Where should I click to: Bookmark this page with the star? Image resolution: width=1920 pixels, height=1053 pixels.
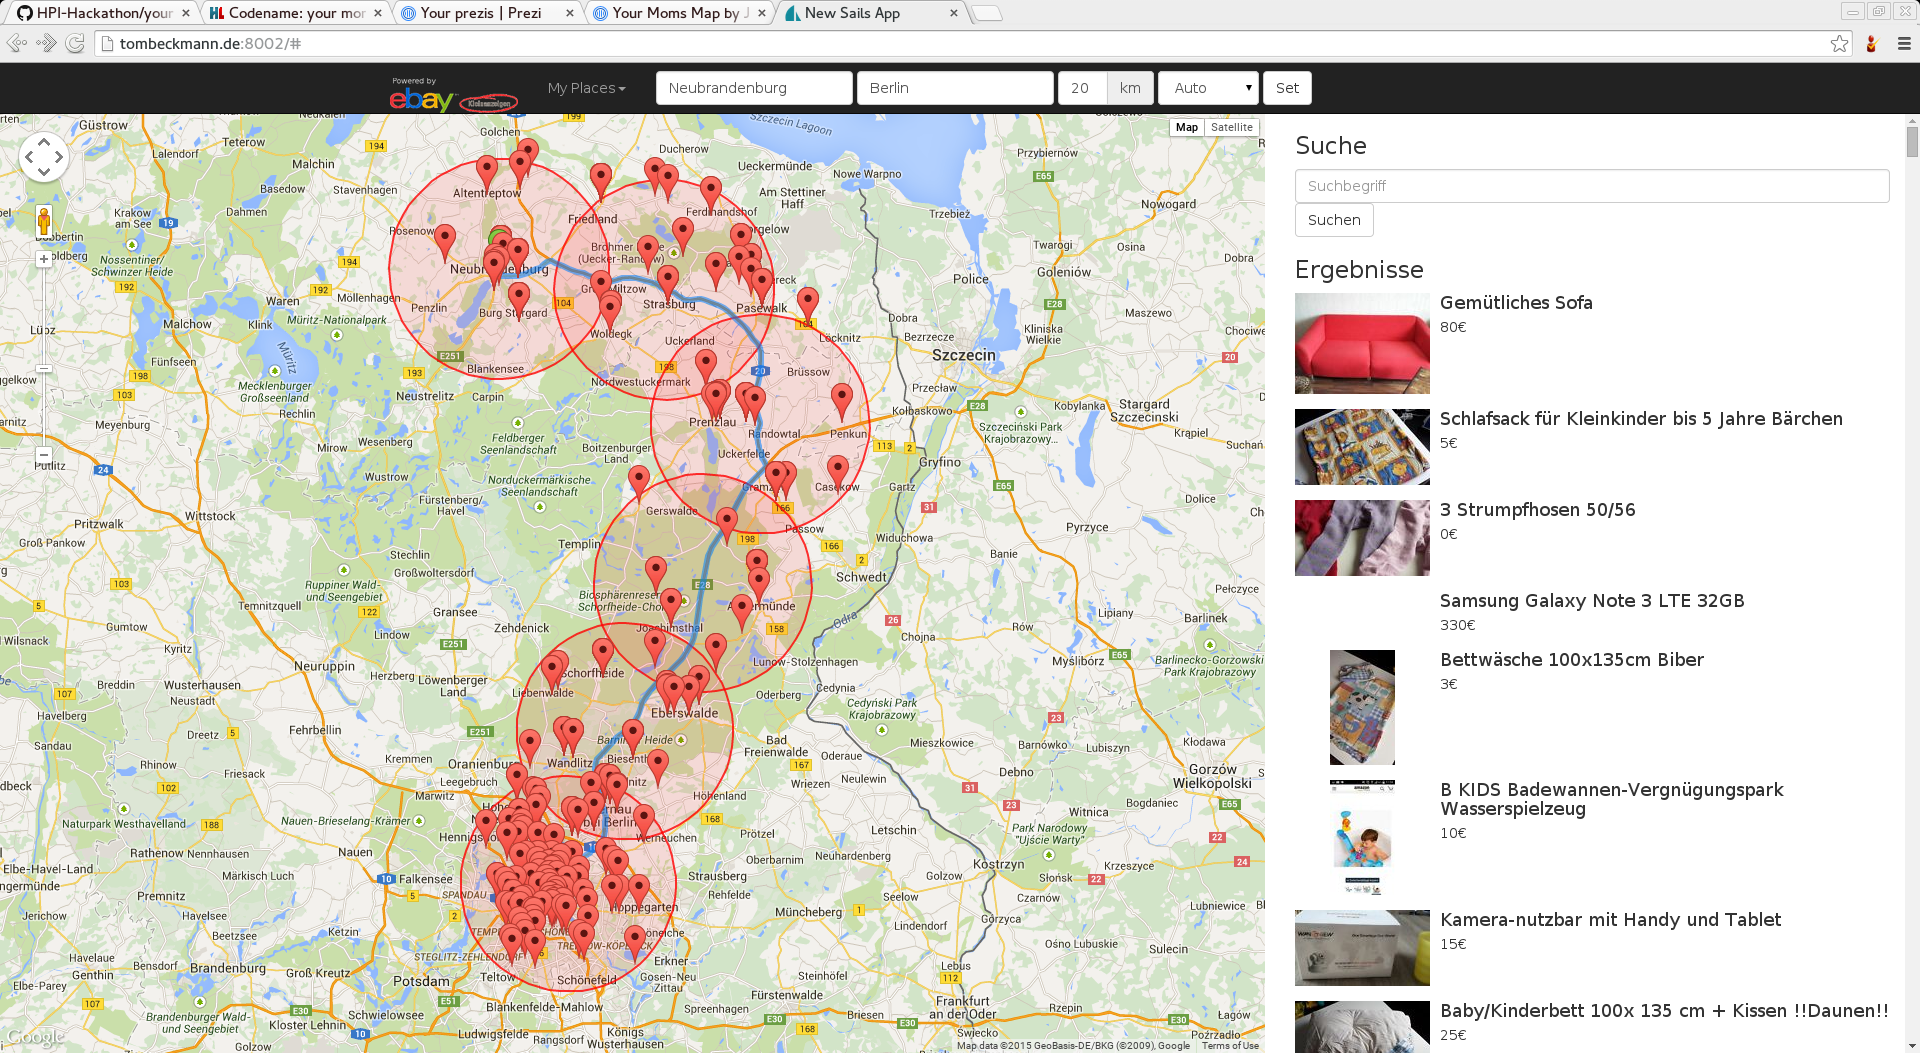pos(1839,43)
